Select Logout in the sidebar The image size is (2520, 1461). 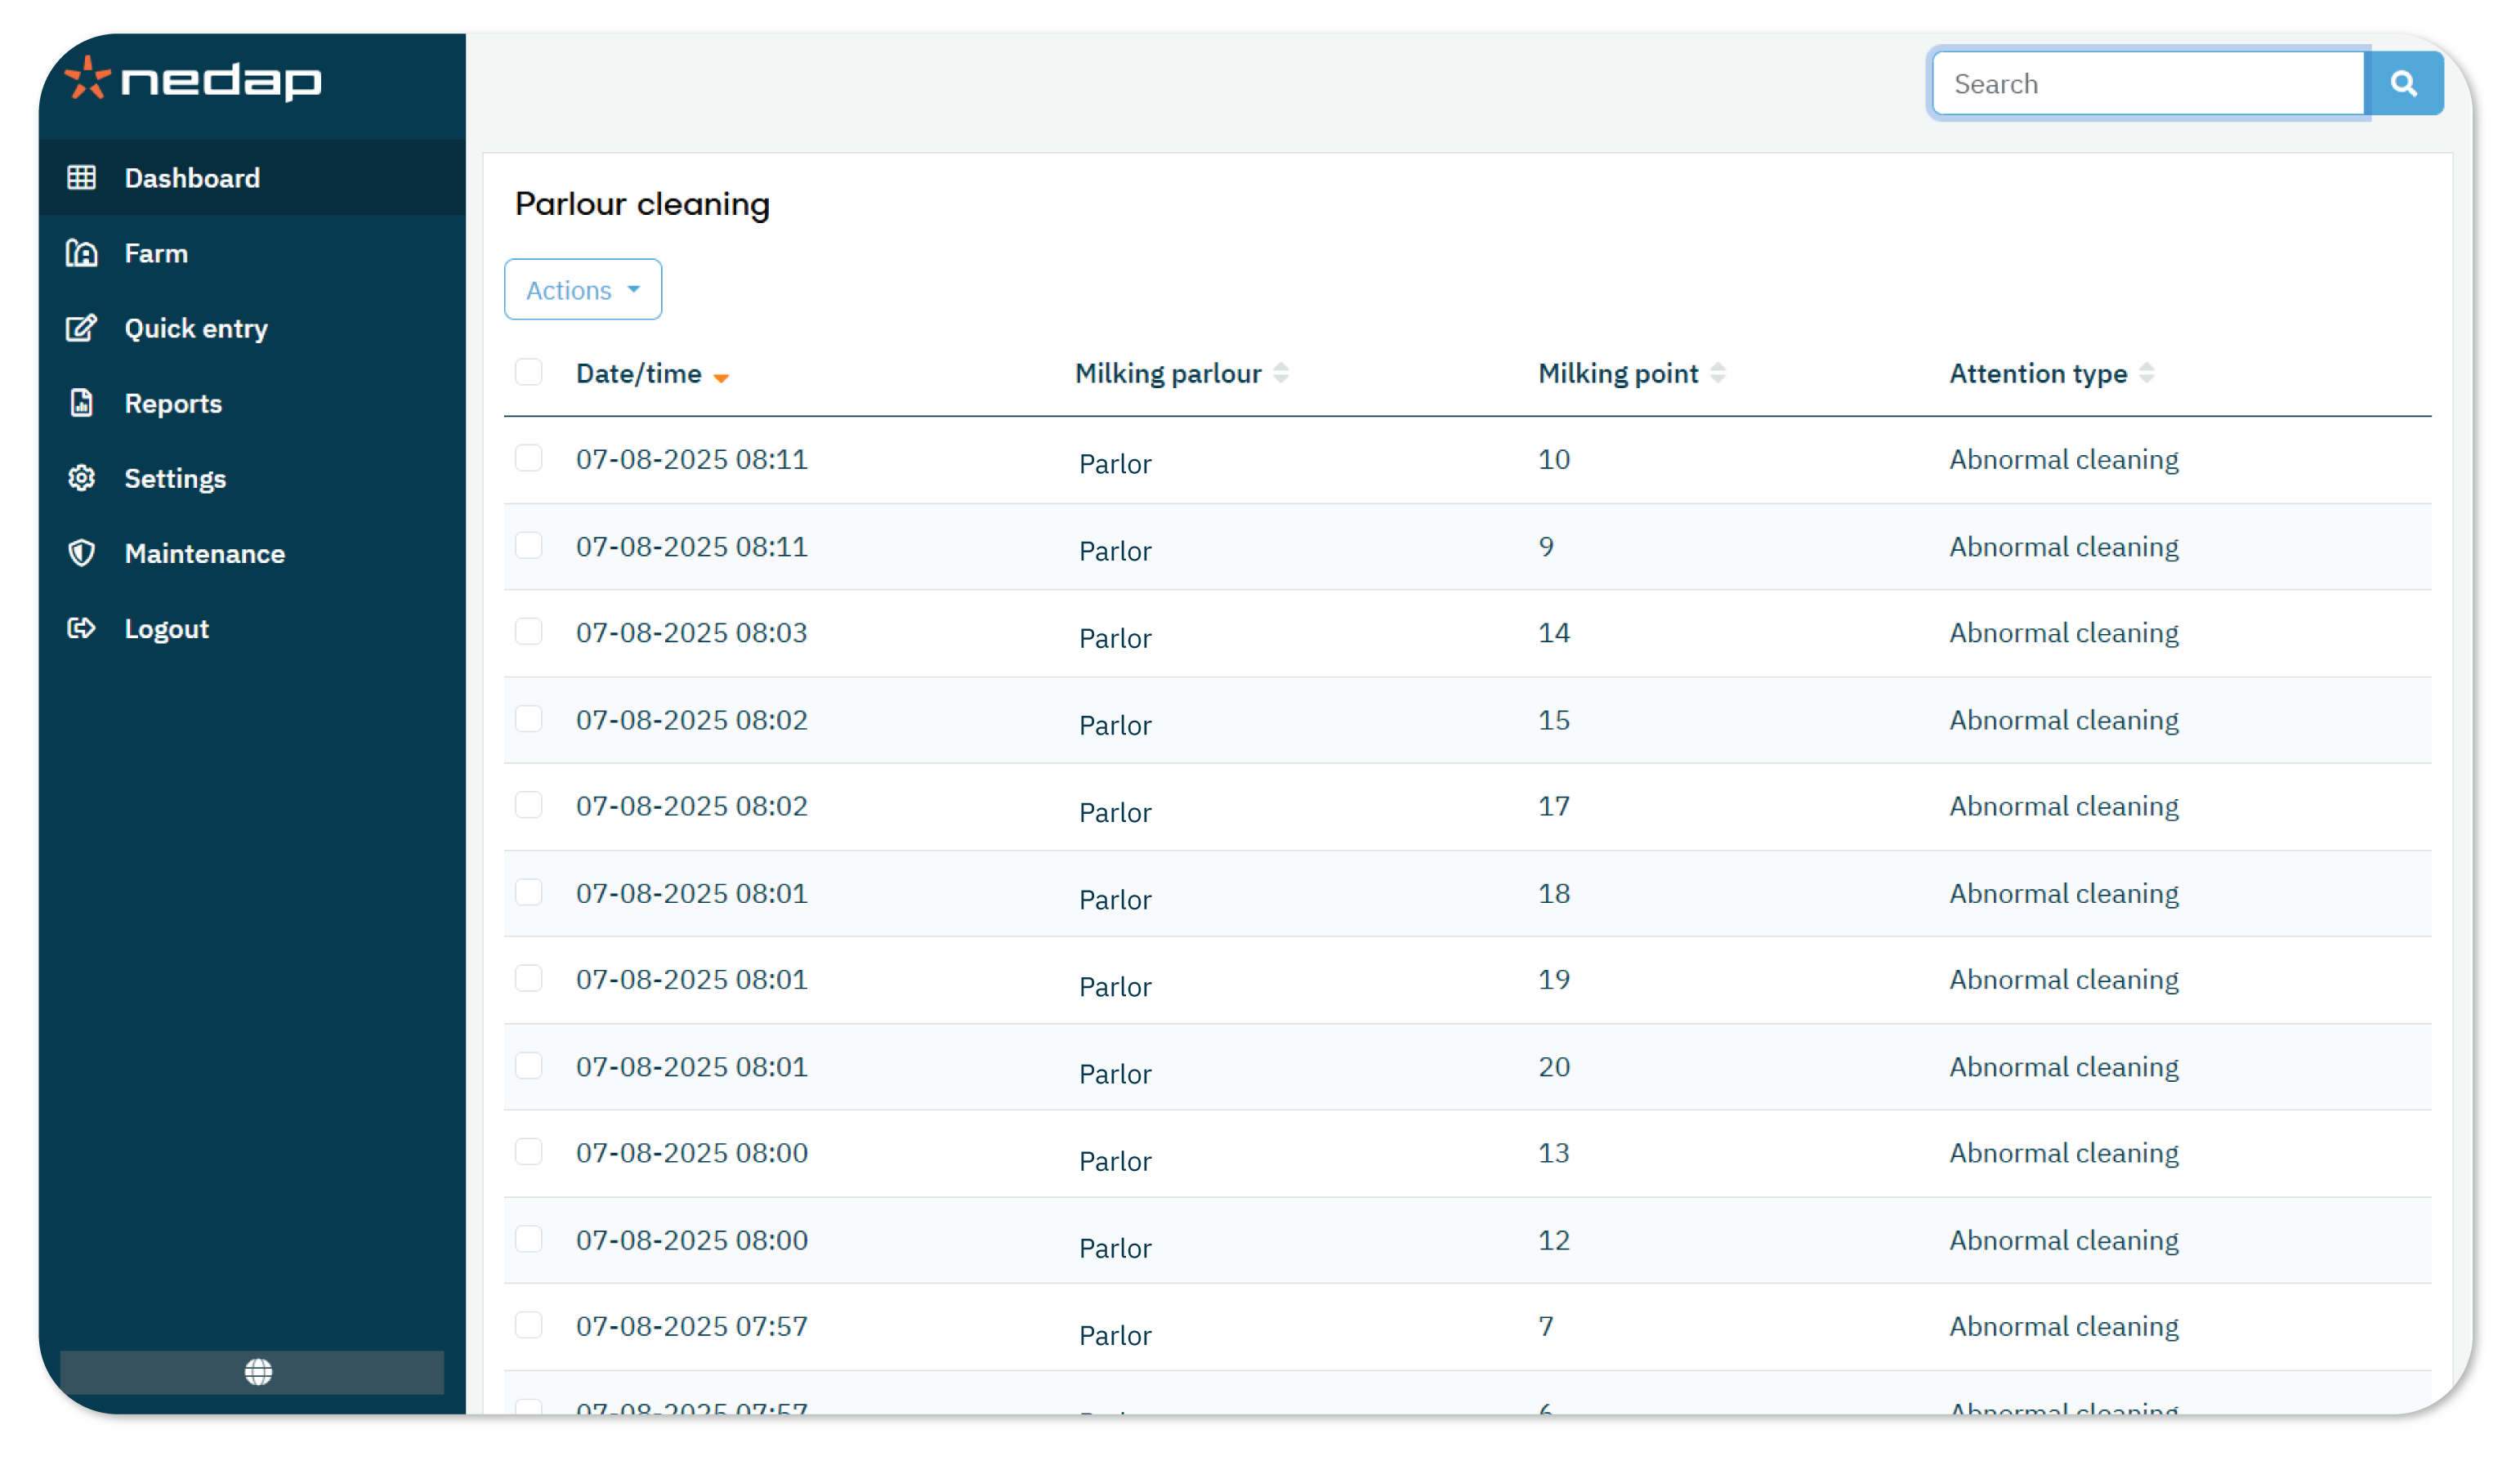(252, 628)
